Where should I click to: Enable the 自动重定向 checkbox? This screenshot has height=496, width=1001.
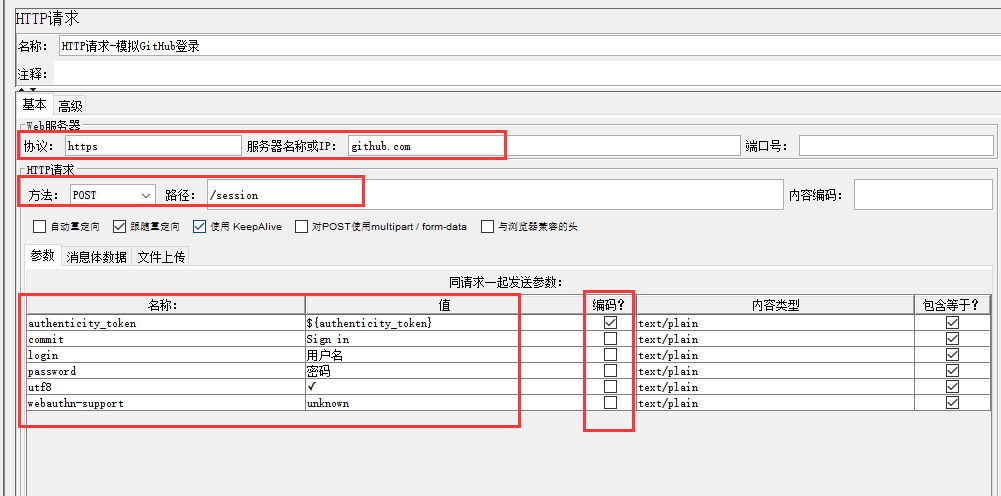pos(40,227)
